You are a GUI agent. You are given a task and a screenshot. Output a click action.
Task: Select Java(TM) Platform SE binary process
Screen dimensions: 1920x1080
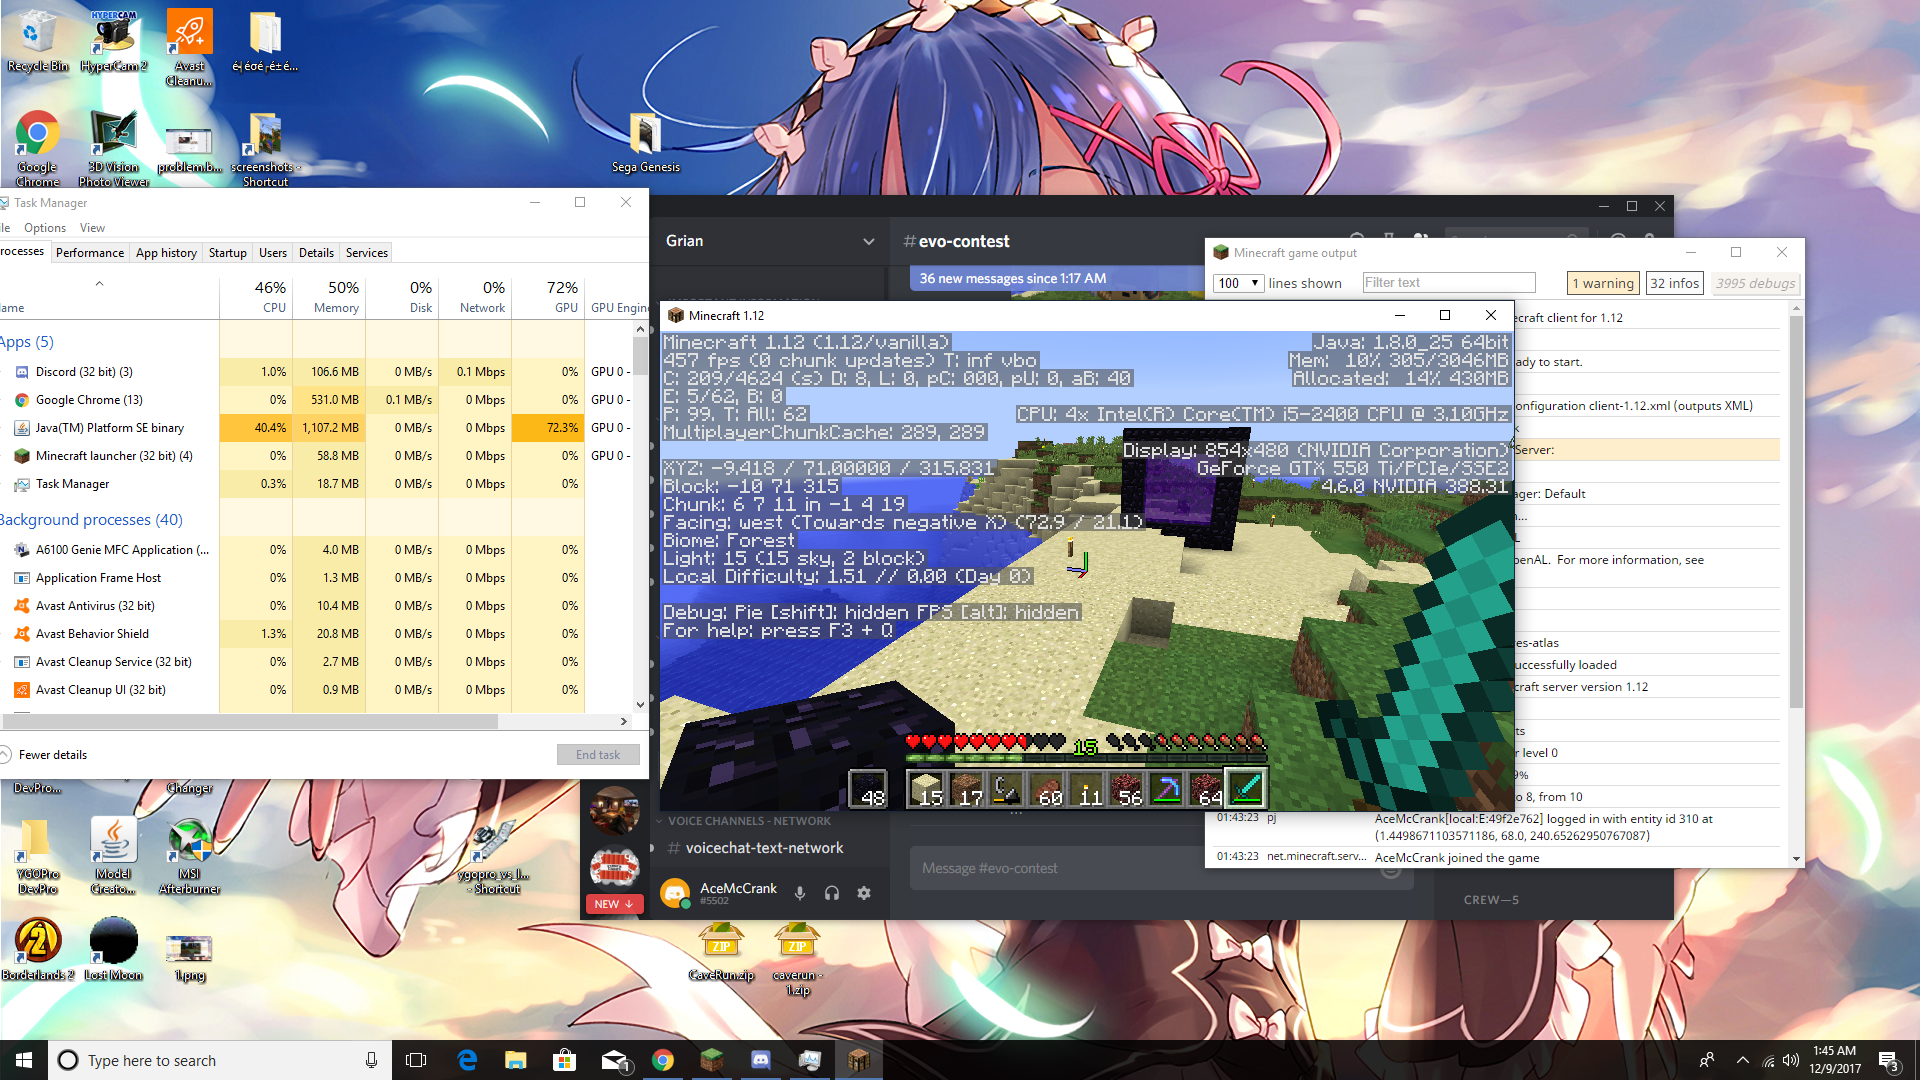click(110, 428)
